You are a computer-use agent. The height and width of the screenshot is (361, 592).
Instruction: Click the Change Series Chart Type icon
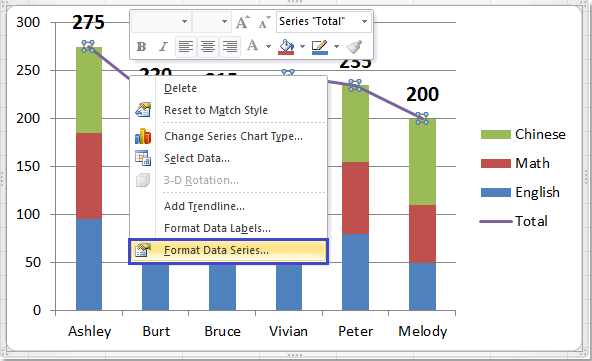pos(143,136)
